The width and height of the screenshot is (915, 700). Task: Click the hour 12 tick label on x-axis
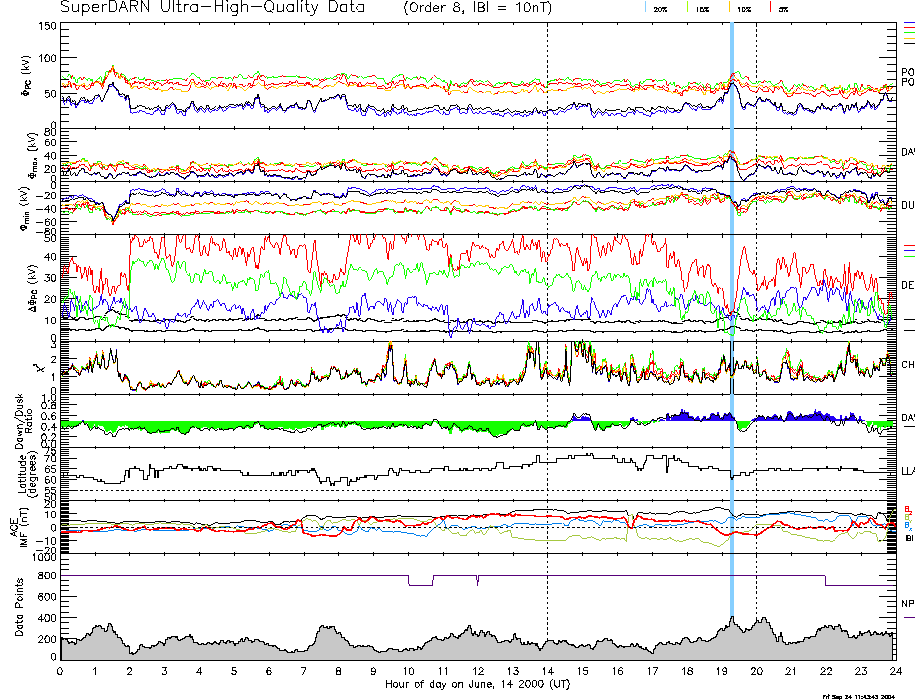click(x=477, y=671)
